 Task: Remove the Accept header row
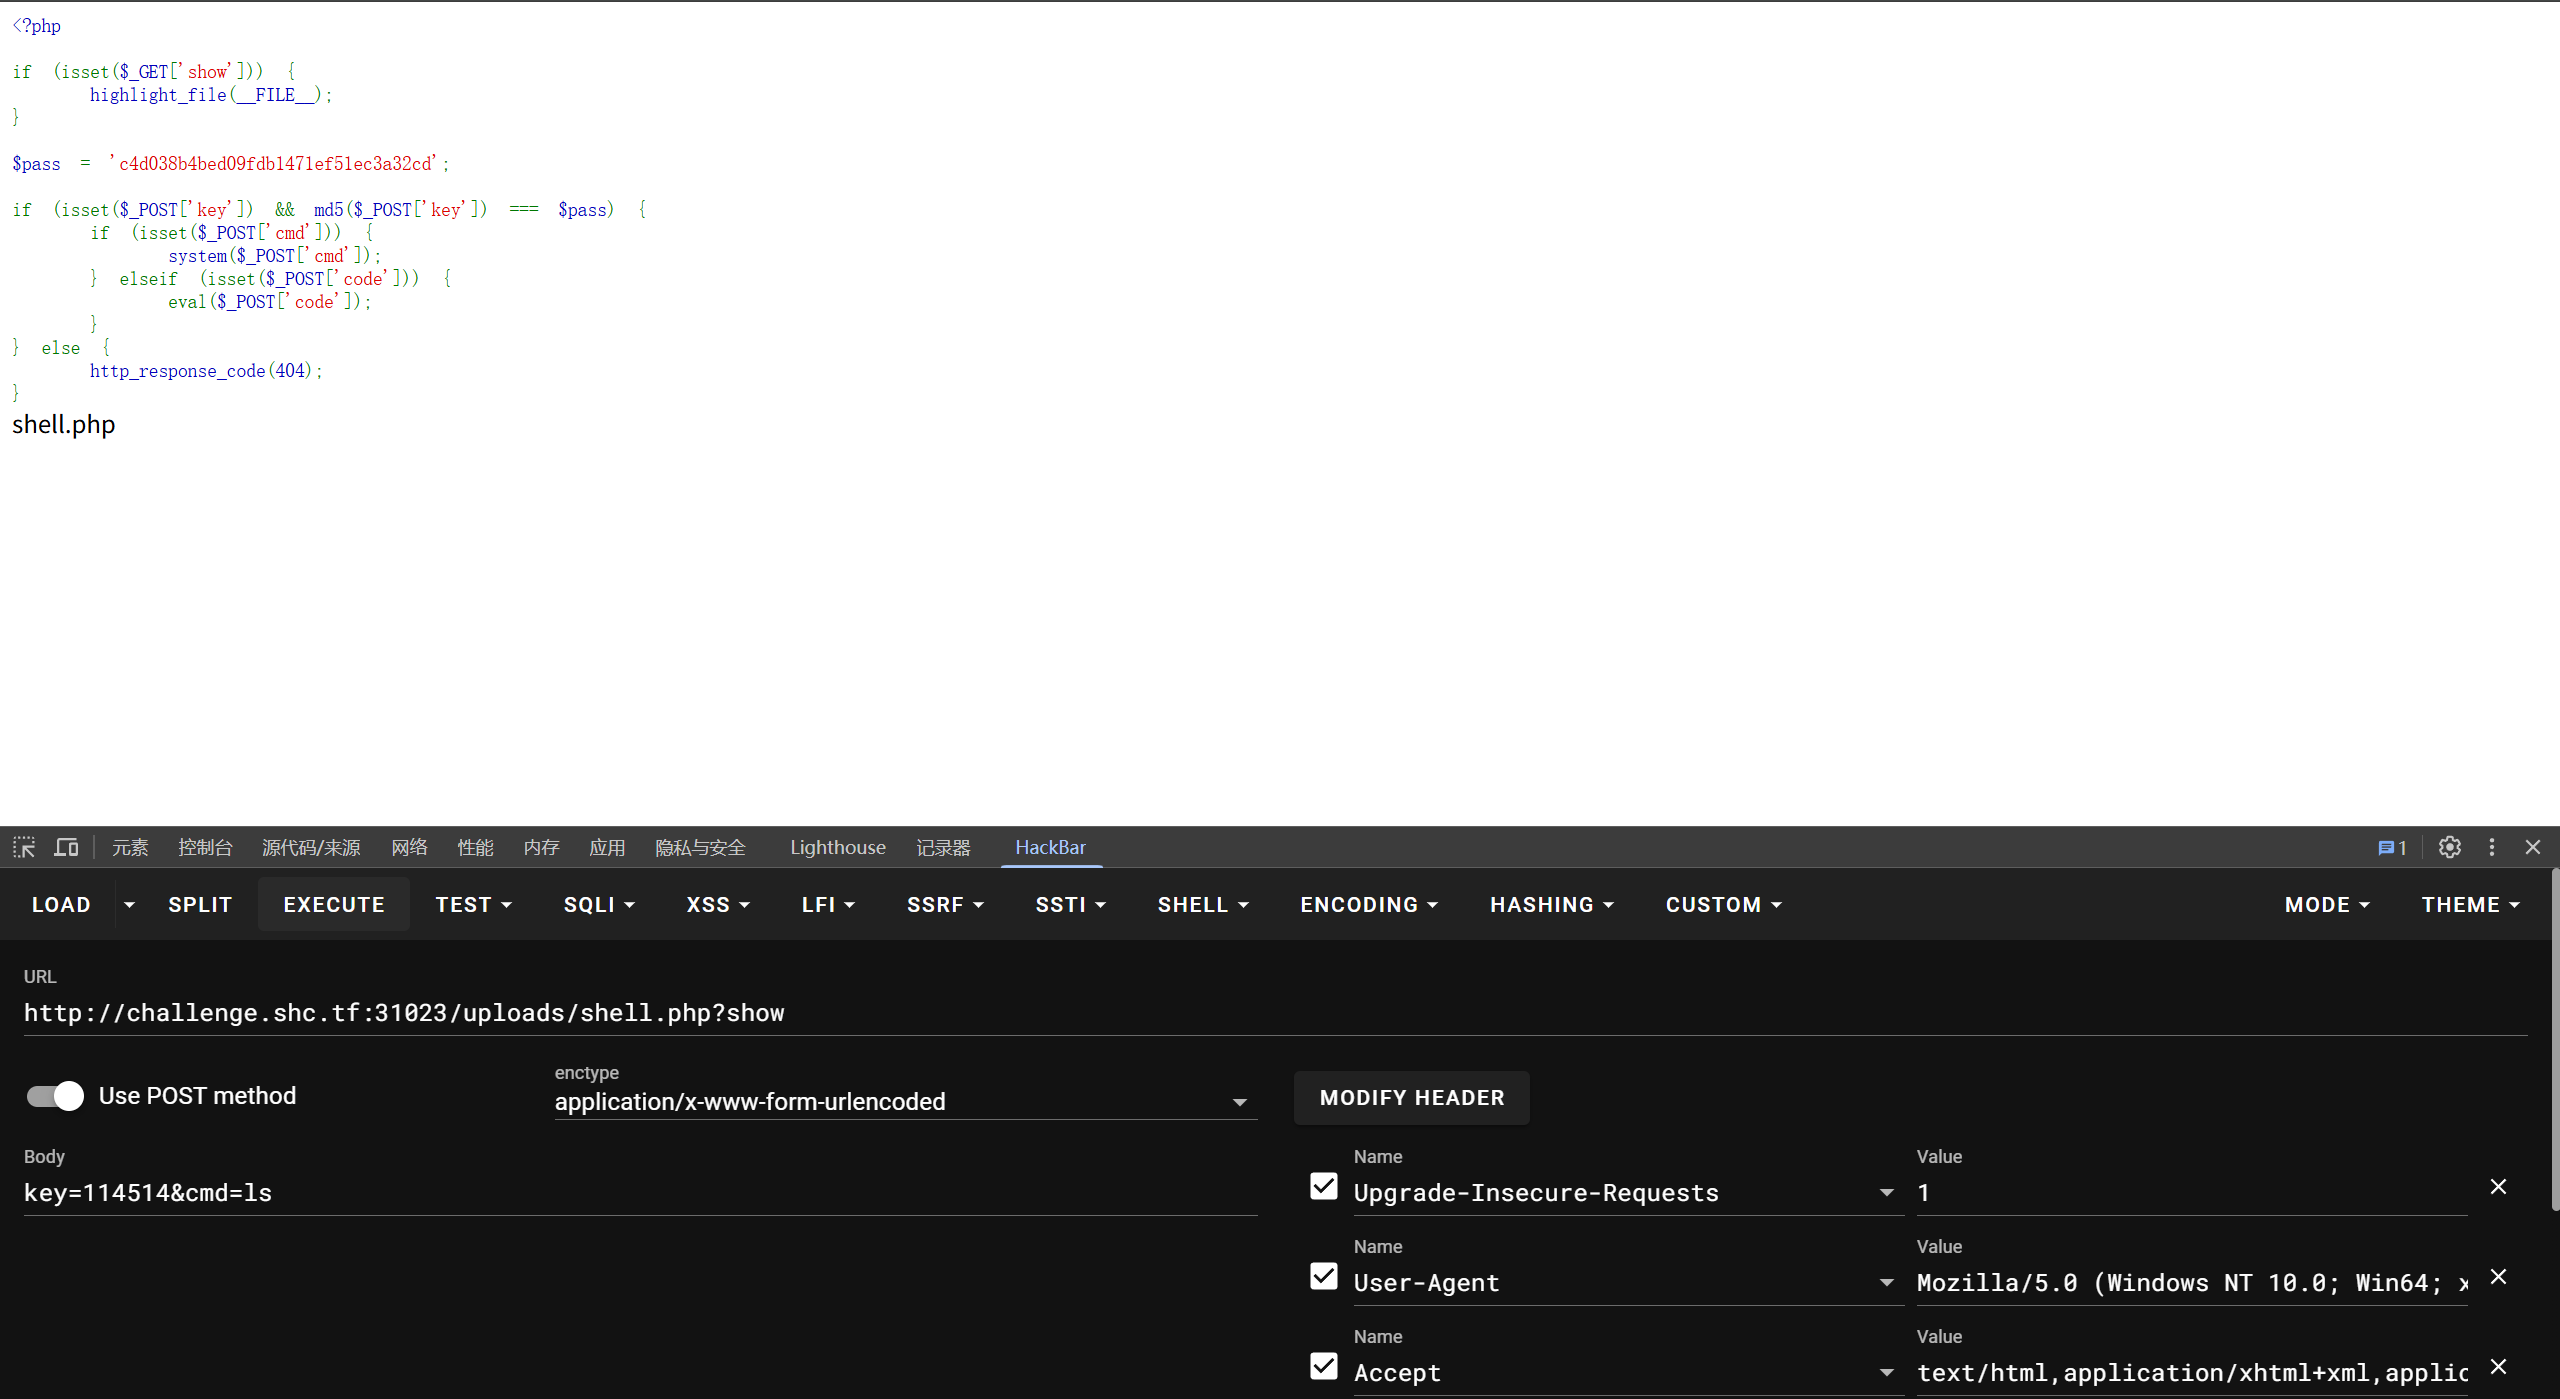(2498, 1366)
